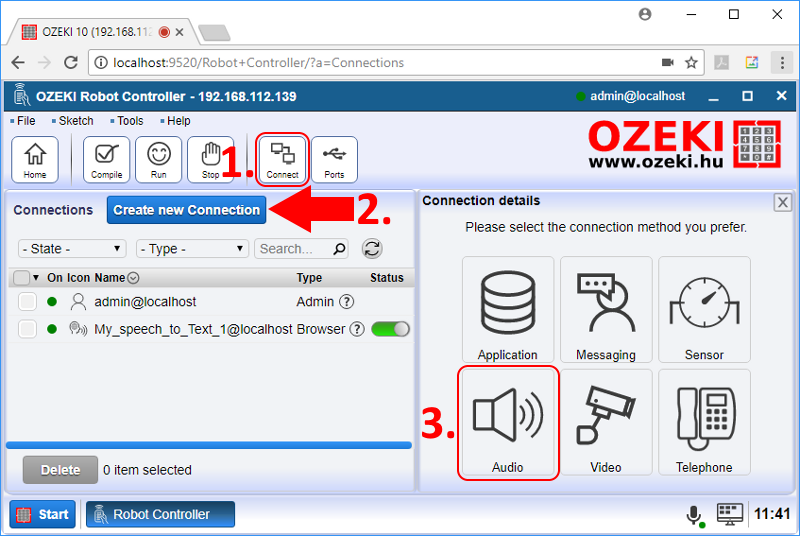The height and width of the screenshot is (536, 800).
Task: Expand the arrow beside the header checkbox
Action: pos(36,278)
